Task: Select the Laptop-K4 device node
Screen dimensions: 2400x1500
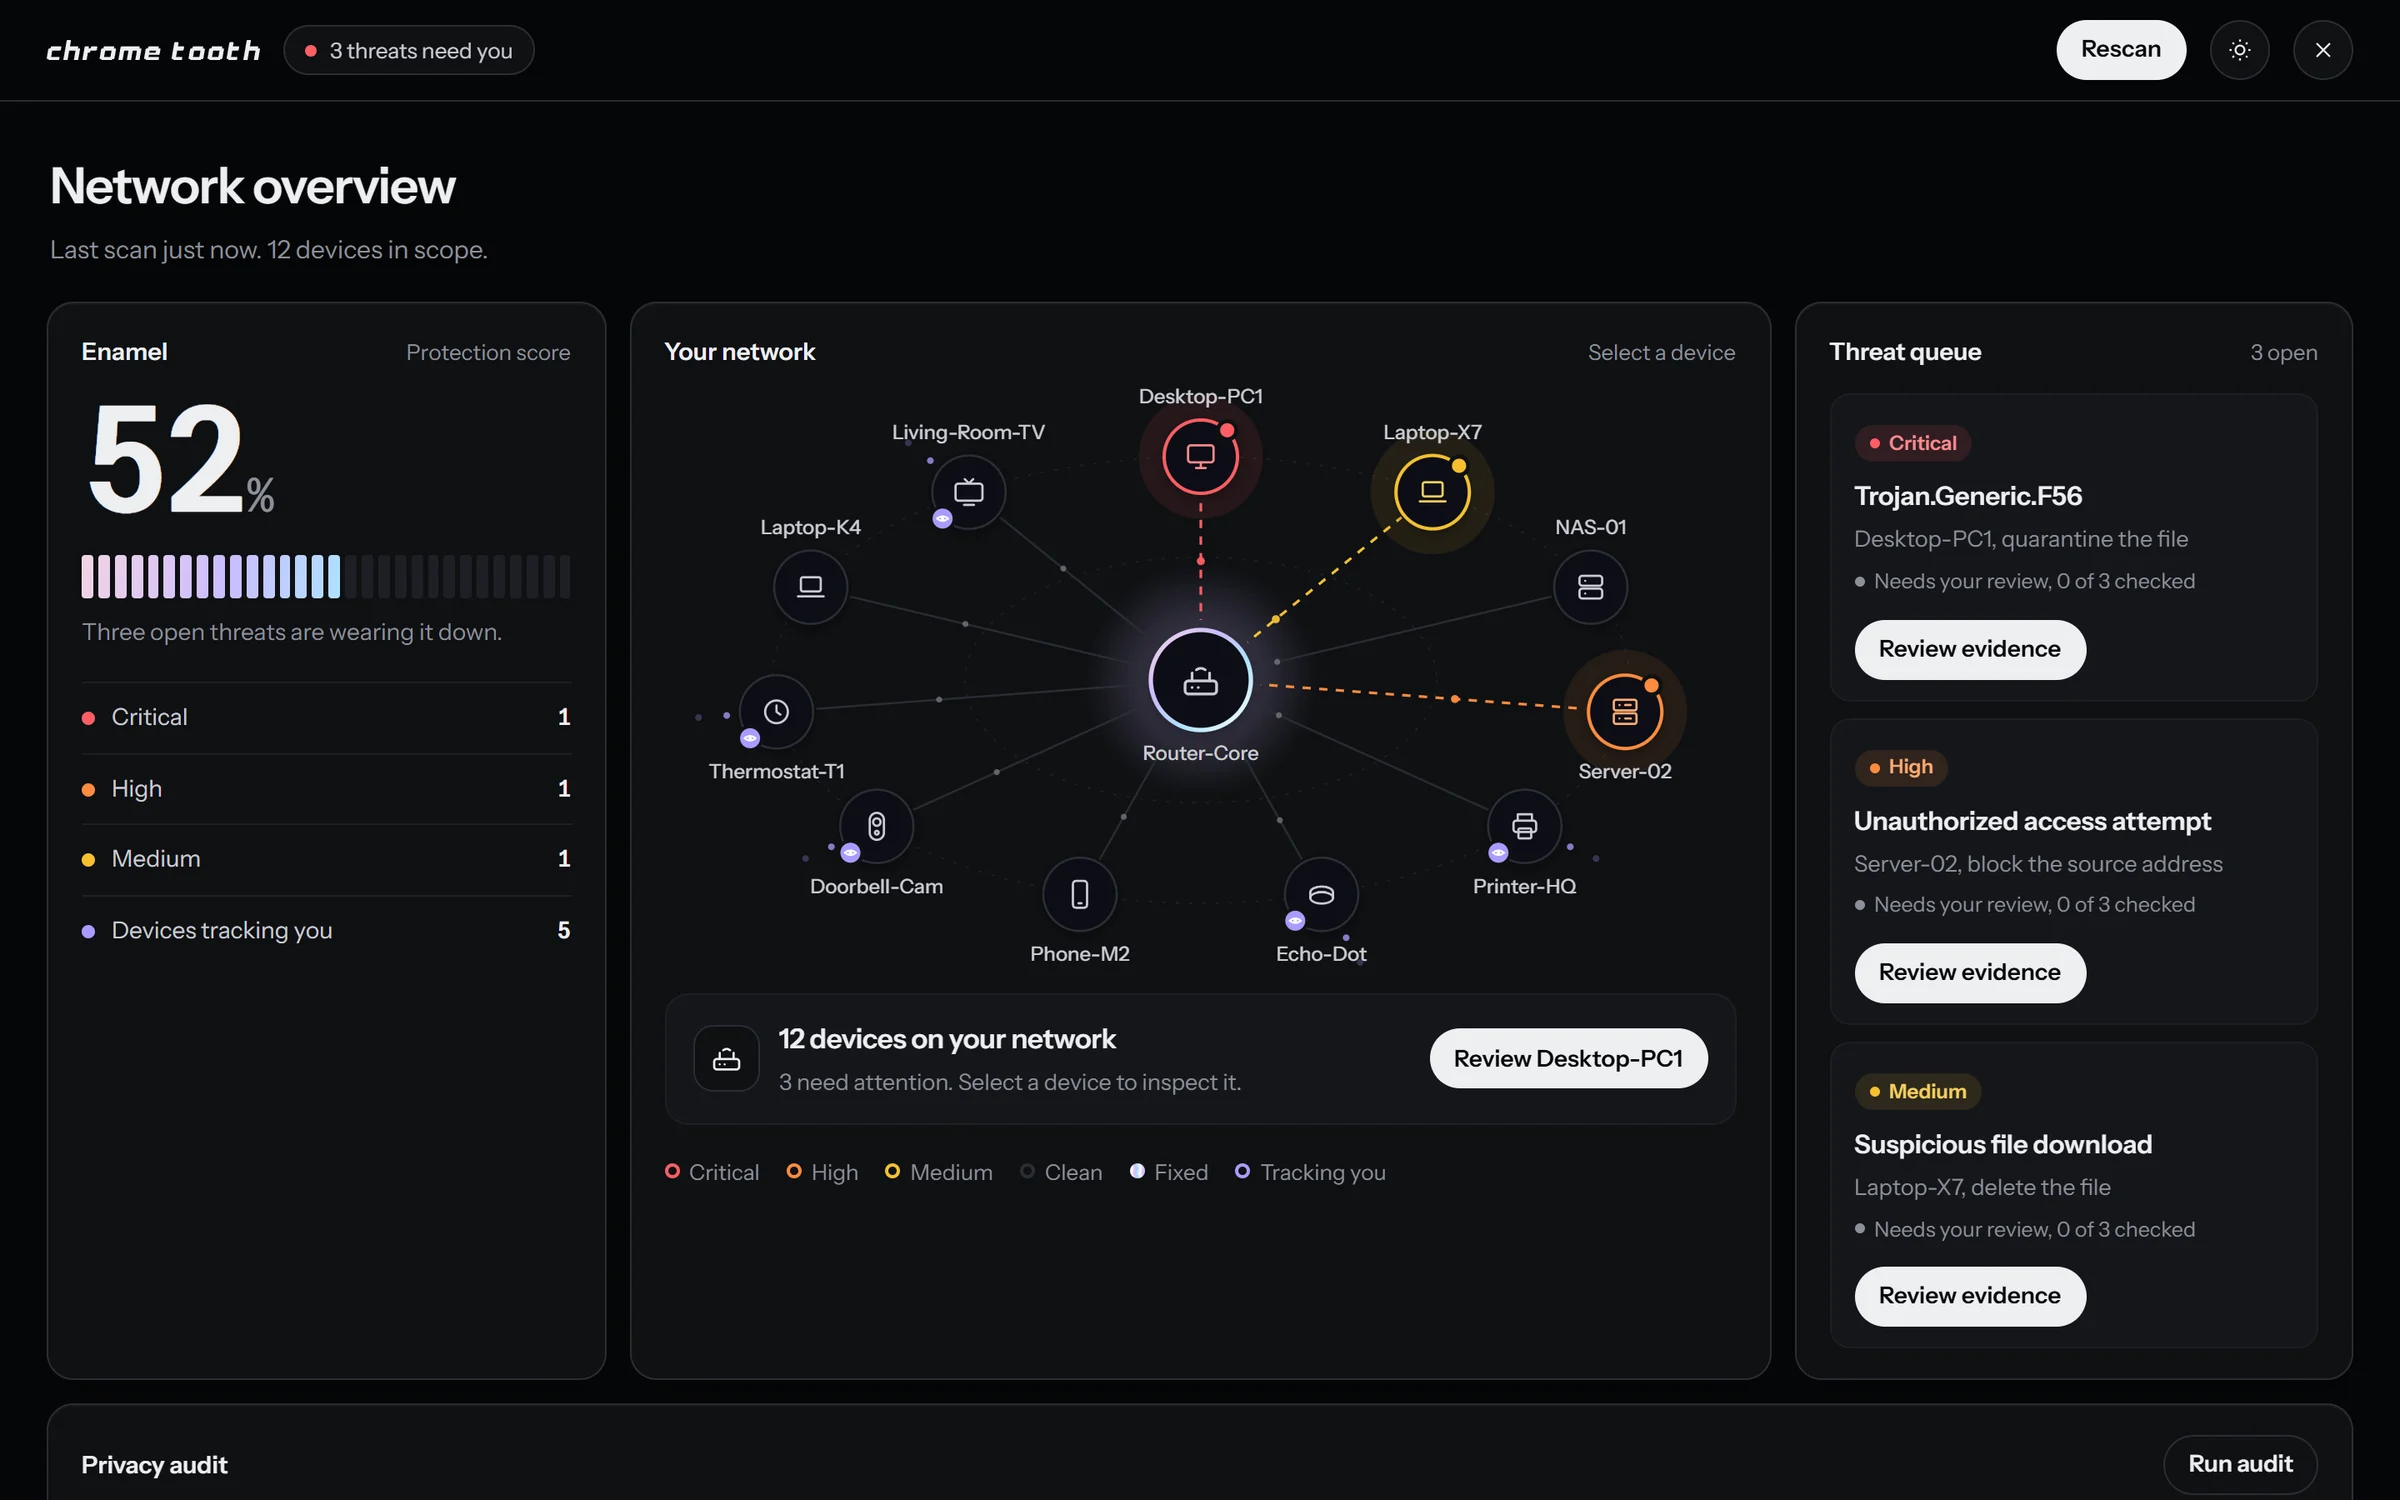Action: pos(810,586)
